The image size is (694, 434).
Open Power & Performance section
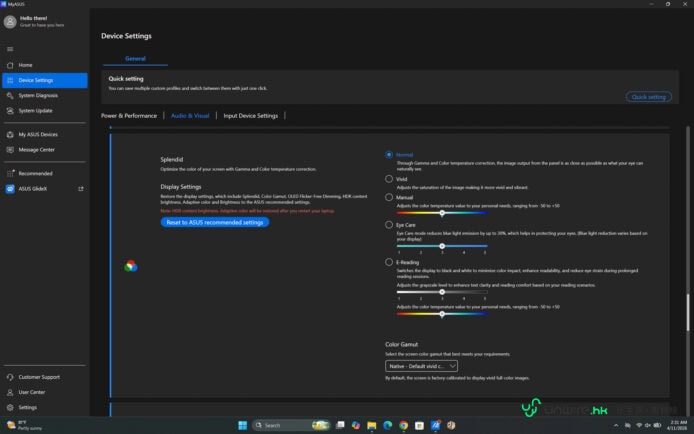(129, 115)
